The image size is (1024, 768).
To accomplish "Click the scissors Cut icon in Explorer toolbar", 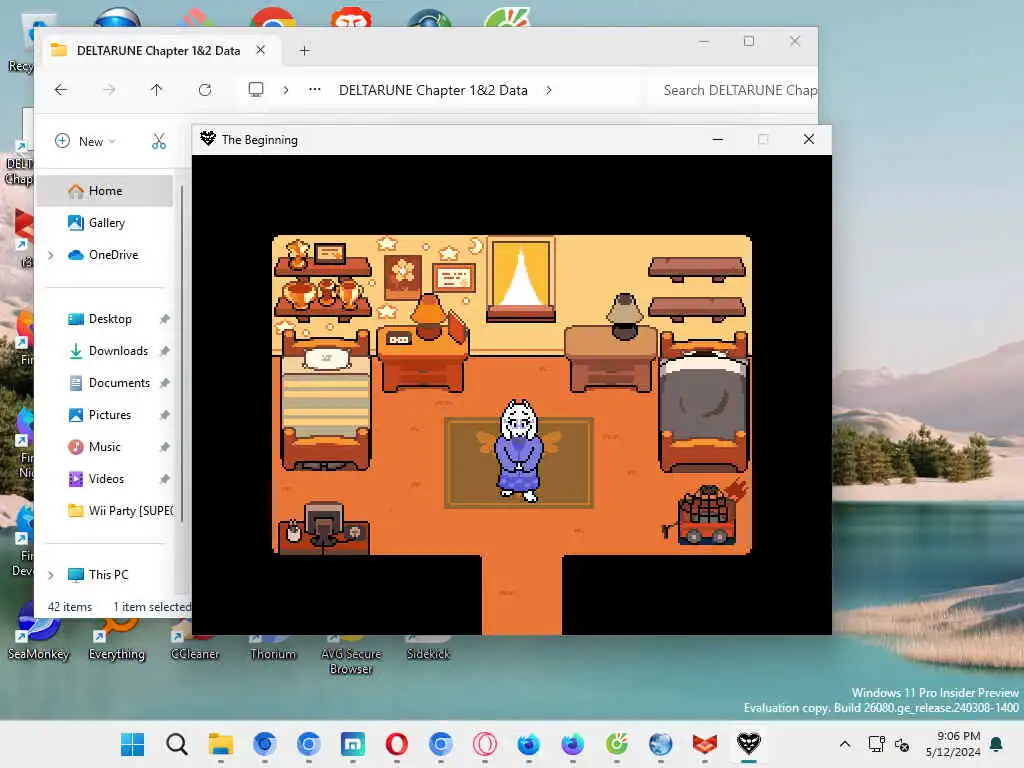I will pyautogui.click(x=159, y=141).
